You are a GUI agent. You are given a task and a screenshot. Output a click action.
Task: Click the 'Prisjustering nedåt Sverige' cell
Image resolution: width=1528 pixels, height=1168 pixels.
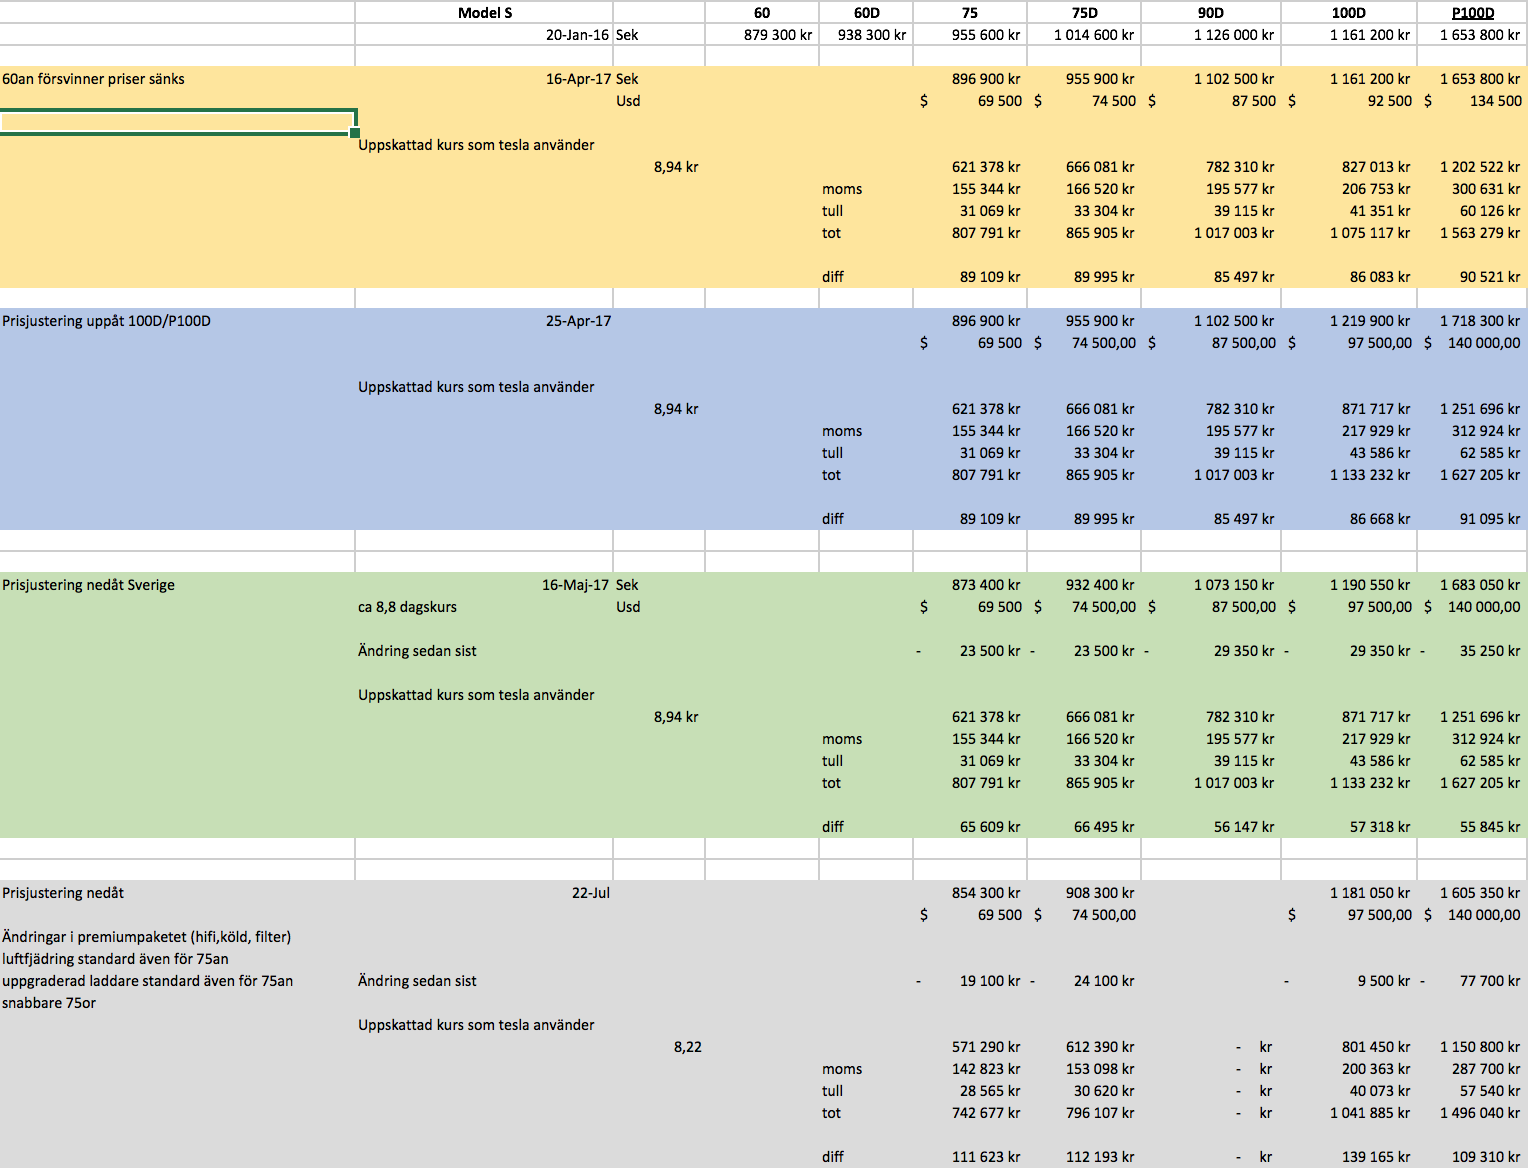click(x=88, y=585)
